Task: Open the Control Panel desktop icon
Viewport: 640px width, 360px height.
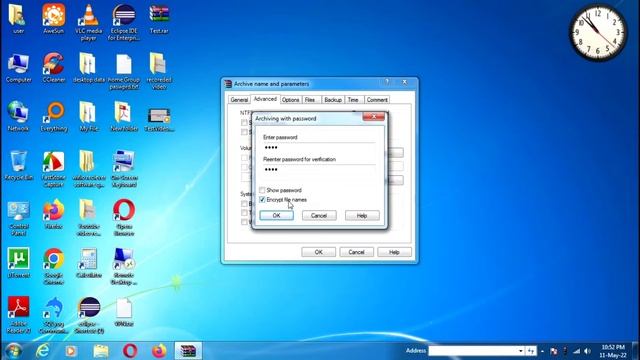Action: click(18, 218)
